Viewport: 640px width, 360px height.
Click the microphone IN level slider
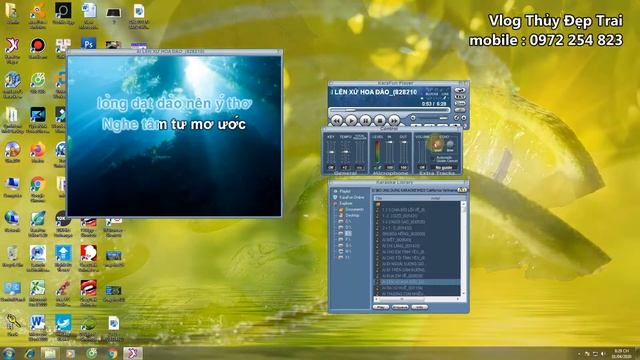pos(390,152)
